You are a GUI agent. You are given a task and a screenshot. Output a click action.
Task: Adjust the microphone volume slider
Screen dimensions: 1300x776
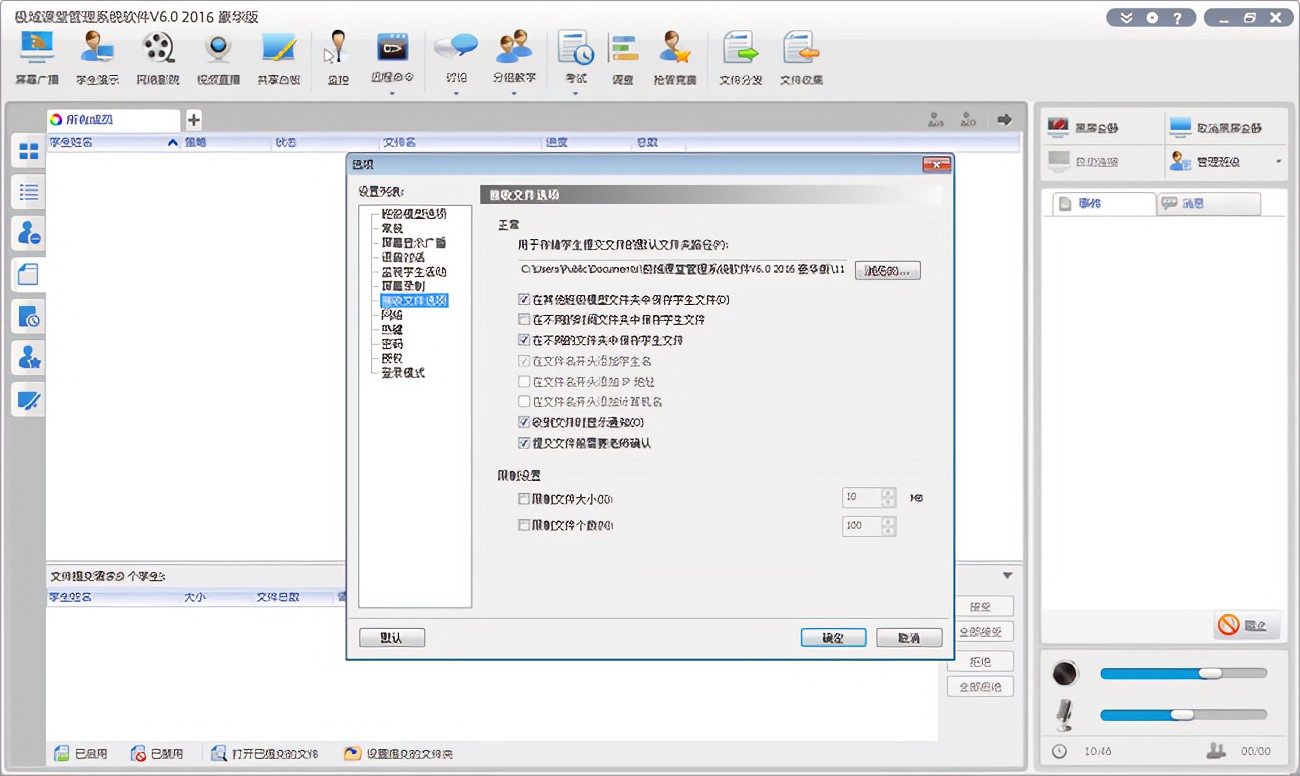(1183, 714)
